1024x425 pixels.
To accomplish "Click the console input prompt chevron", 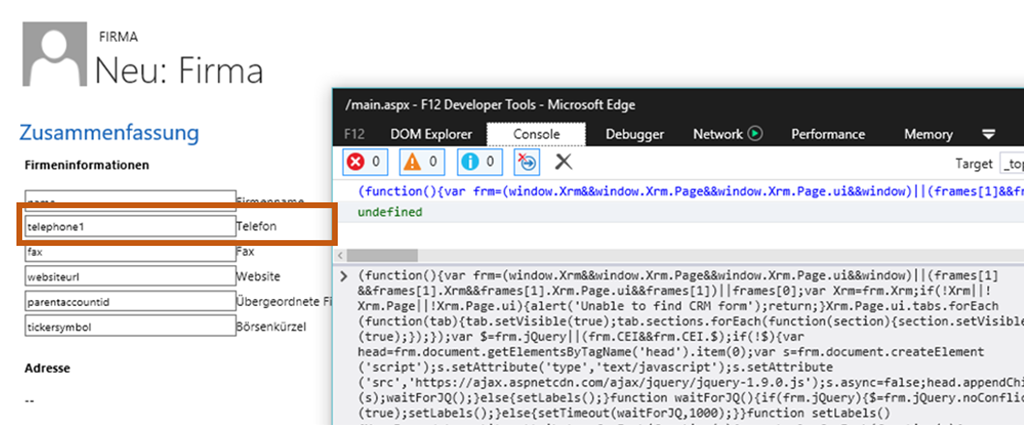I will click(x=344, y=274).
